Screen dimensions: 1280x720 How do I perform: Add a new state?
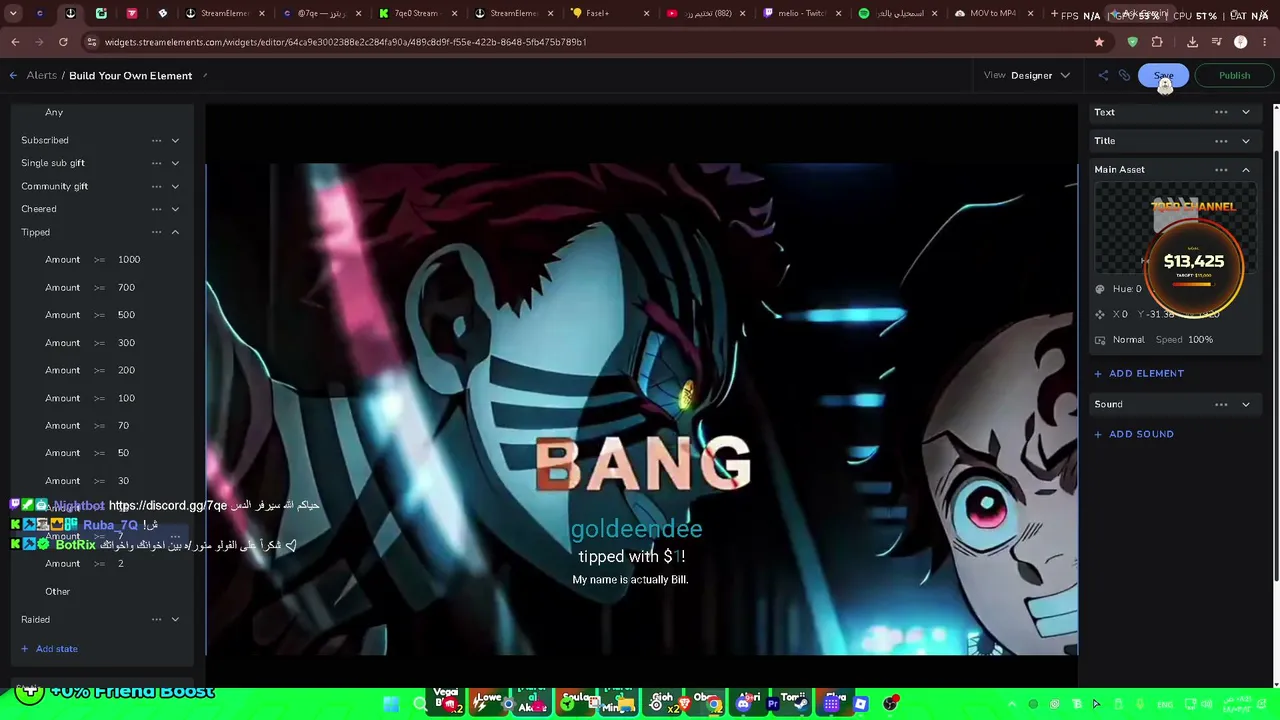click(49, 649)
